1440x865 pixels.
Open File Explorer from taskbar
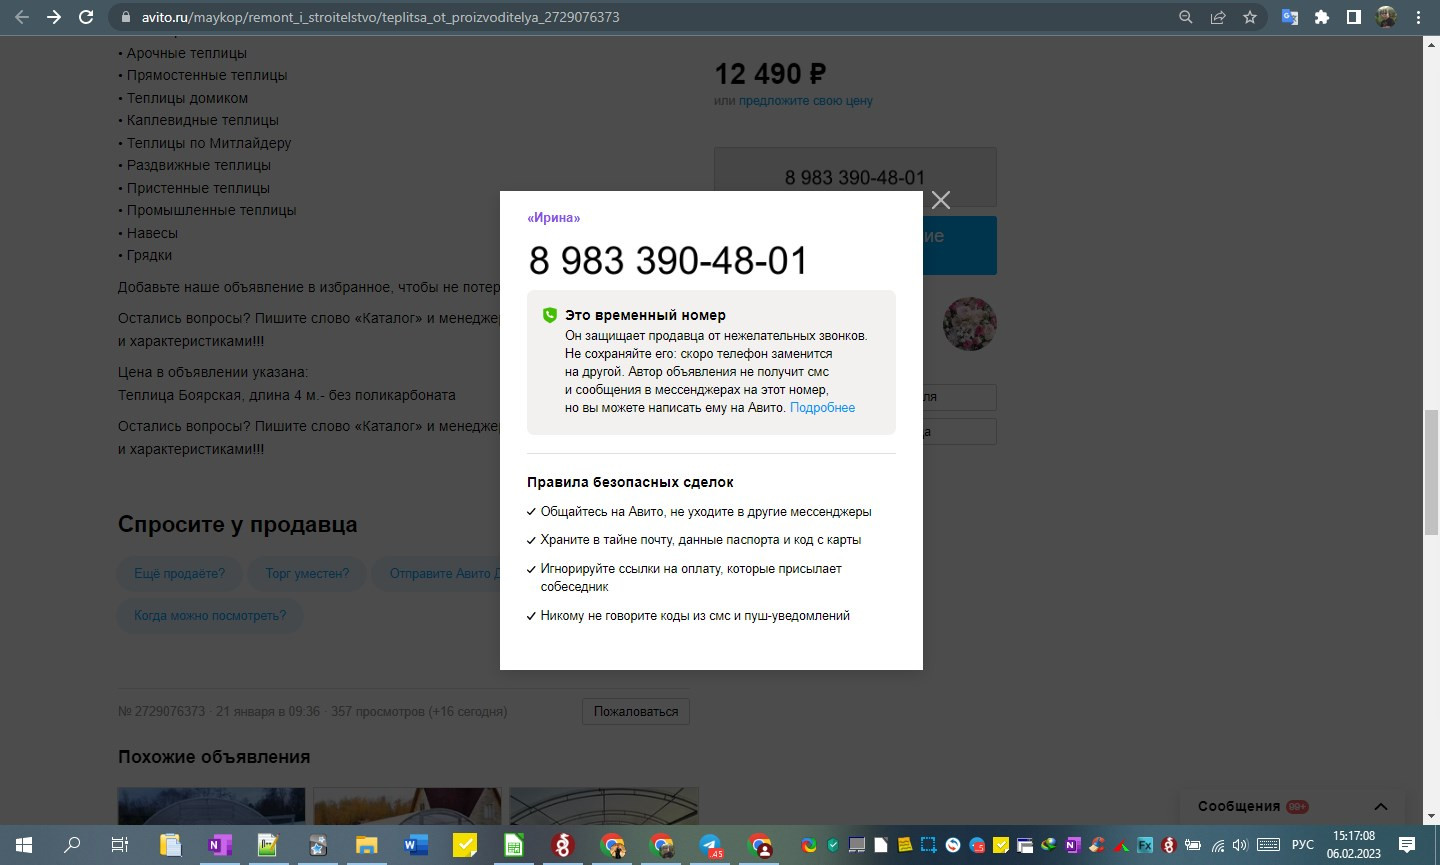[x=366, y=845]
